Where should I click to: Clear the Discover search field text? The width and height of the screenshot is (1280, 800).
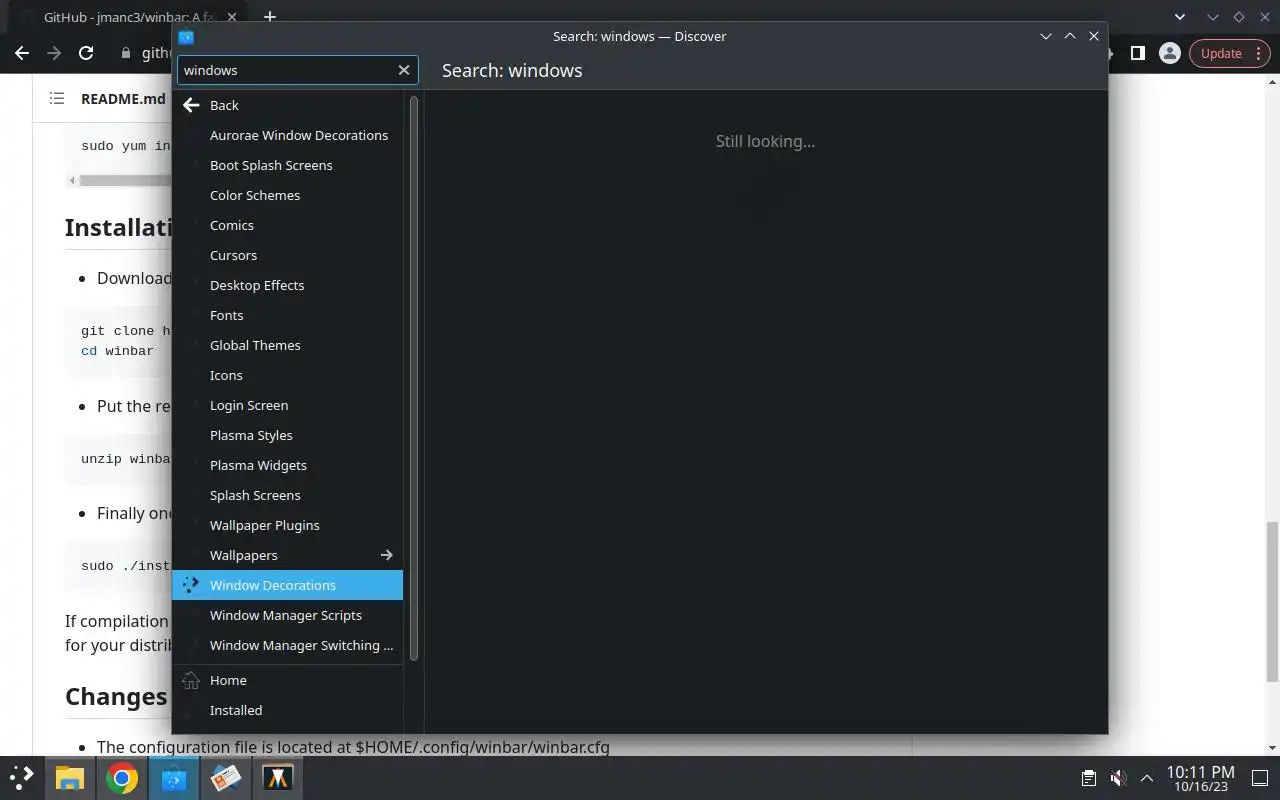pos(404,70)
